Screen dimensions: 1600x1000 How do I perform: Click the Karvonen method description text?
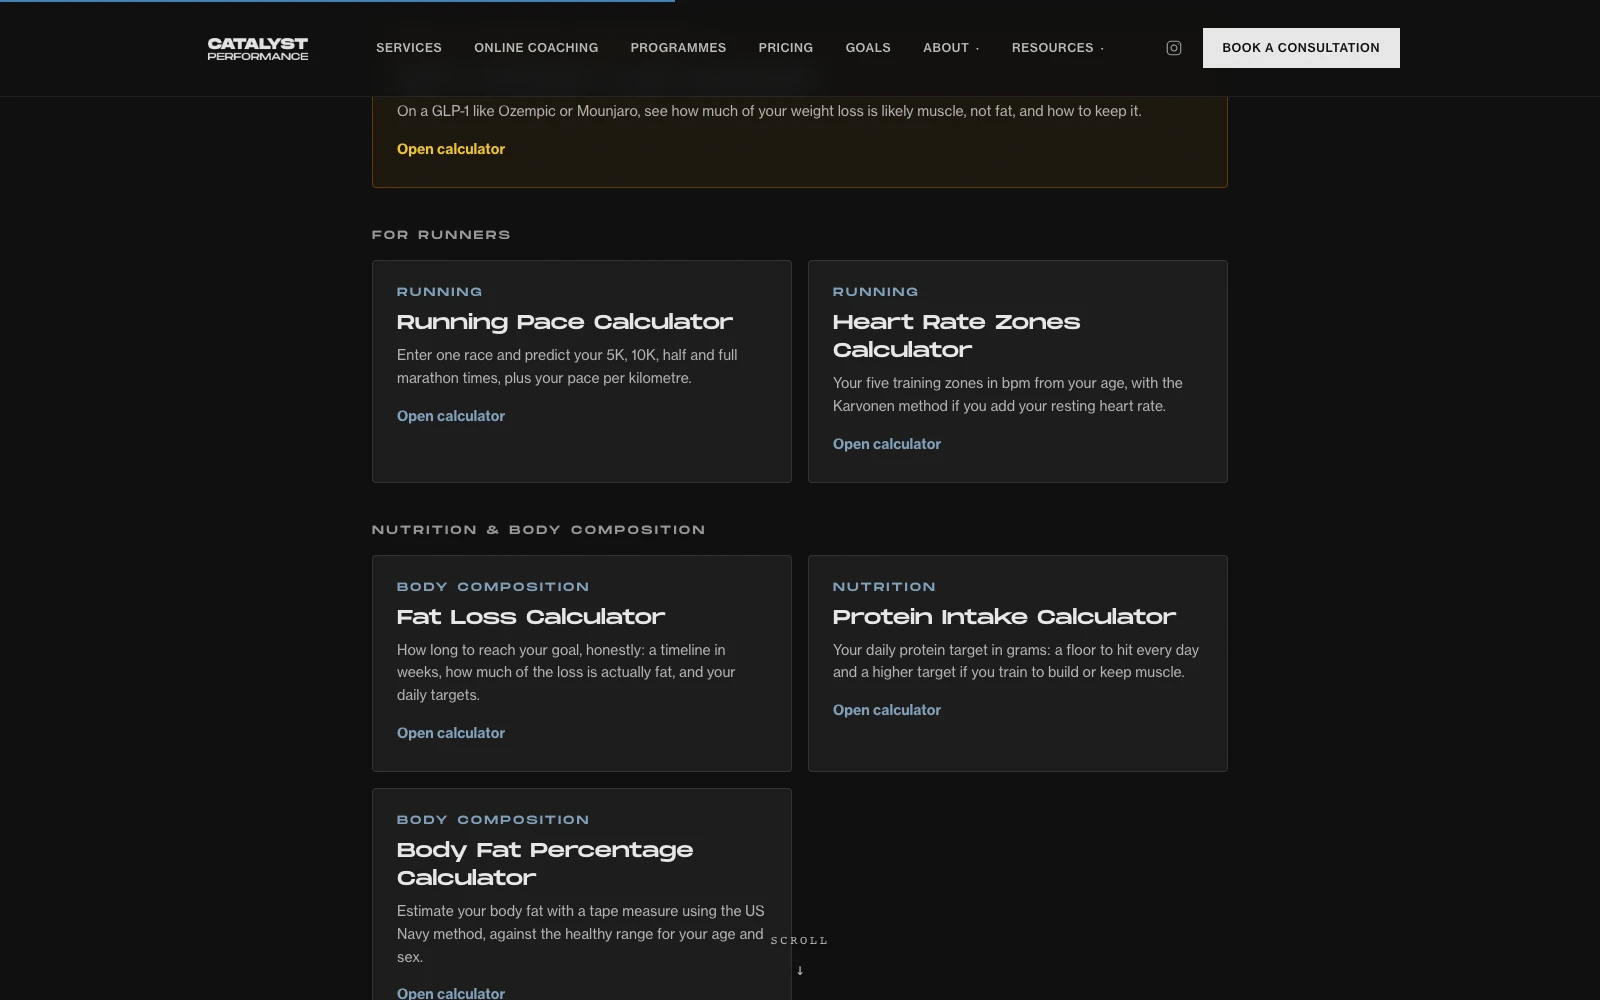point(1008,394)
